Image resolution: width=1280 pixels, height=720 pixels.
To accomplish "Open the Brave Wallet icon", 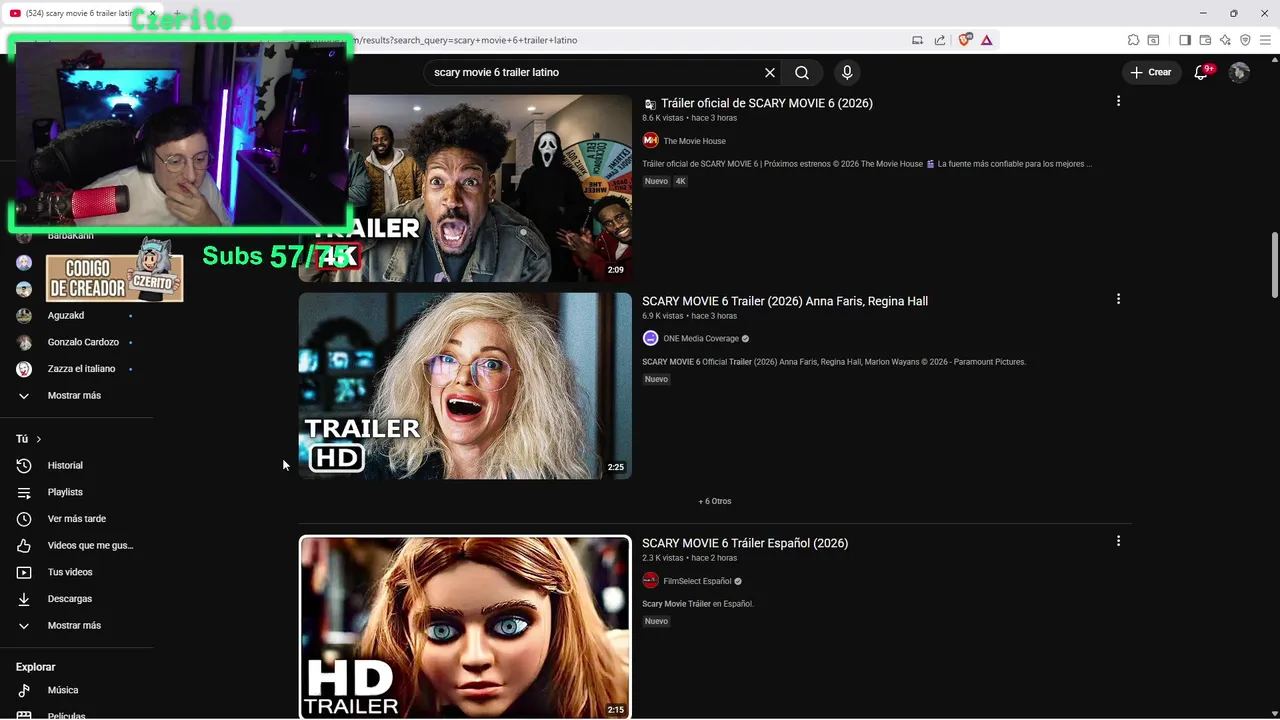I will pos(1205,40).
